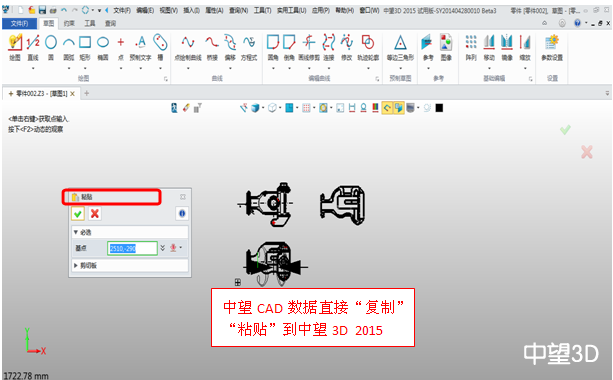The image size is (613, 380).
Task: Select the 槽 slot tool
Action: pos(160,47)
